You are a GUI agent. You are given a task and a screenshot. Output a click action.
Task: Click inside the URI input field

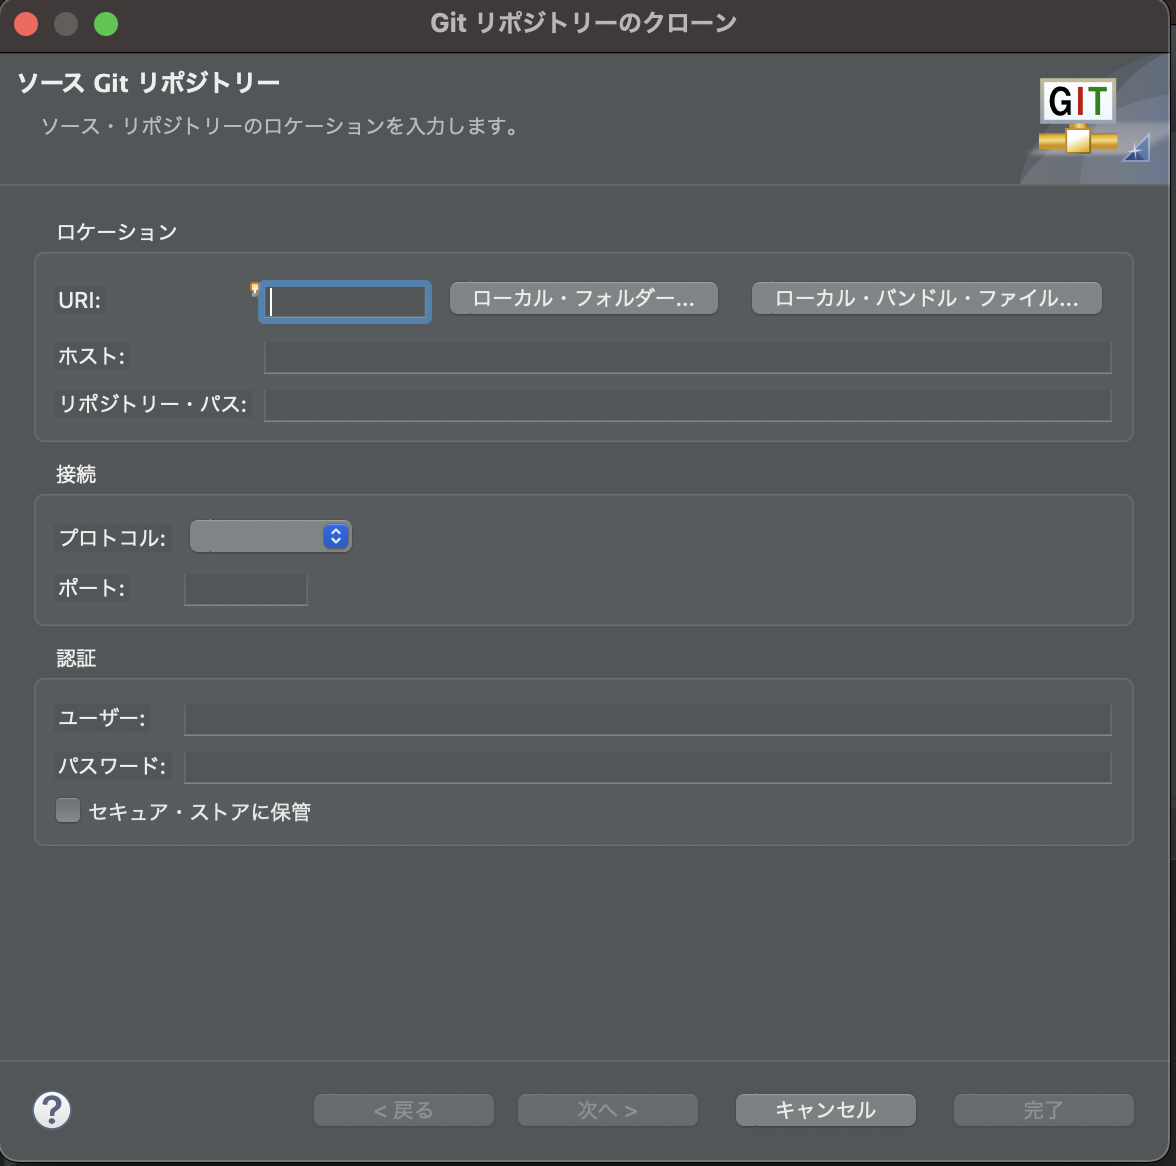coord(344,301)
